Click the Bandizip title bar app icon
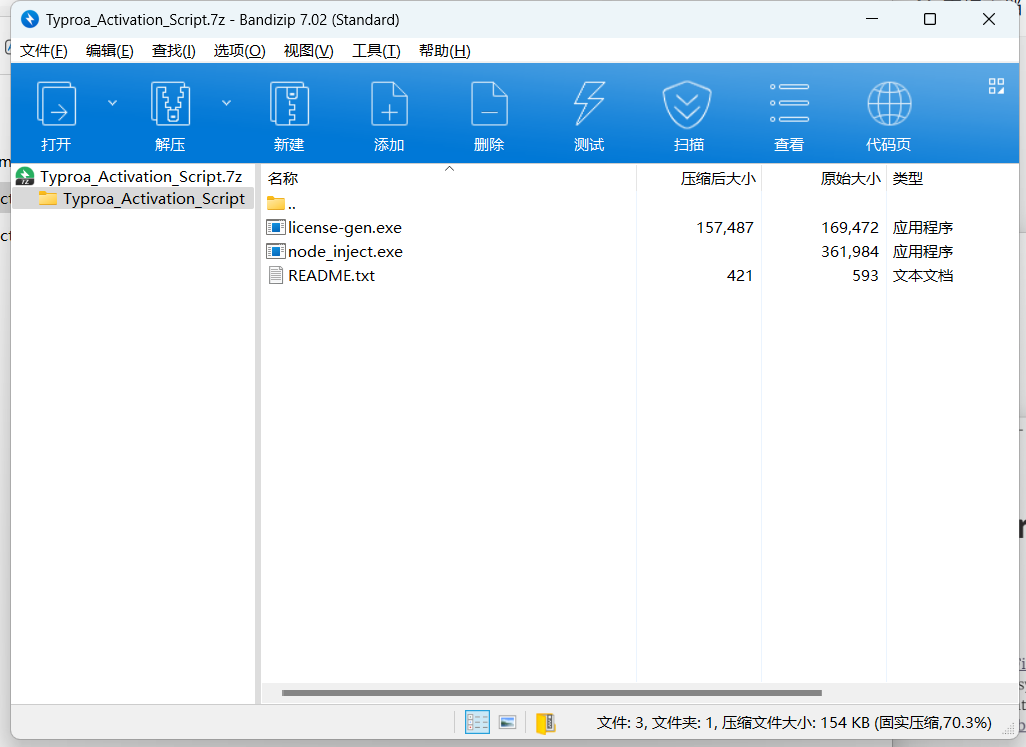The image size is (1026, 747). point(29,19)
